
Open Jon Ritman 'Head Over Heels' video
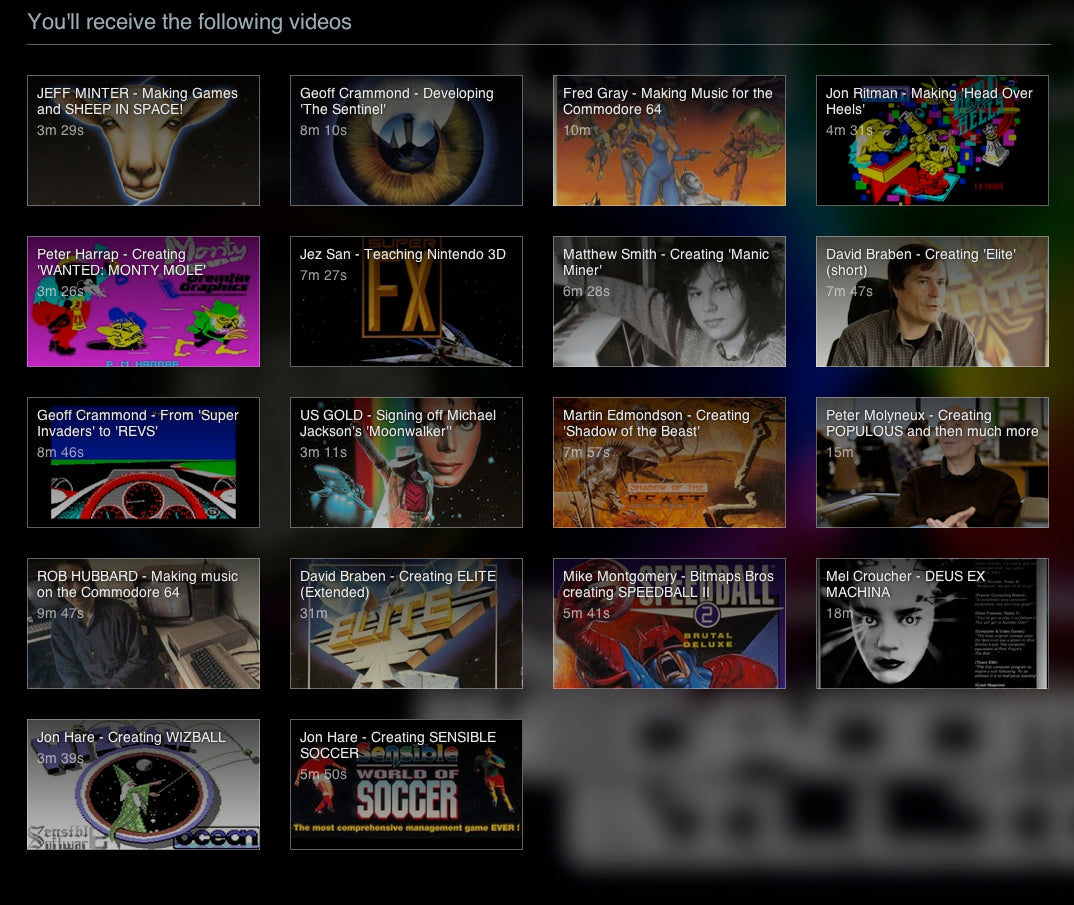[x=932, y=141]
